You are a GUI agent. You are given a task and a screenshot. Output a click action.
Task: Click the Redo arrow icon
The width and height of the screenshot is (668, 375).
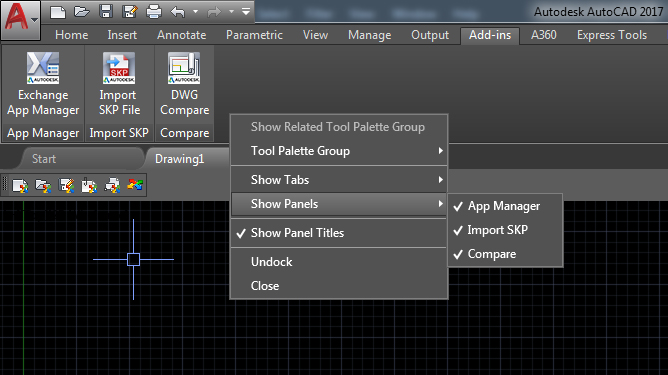click(x=214, y=12)
